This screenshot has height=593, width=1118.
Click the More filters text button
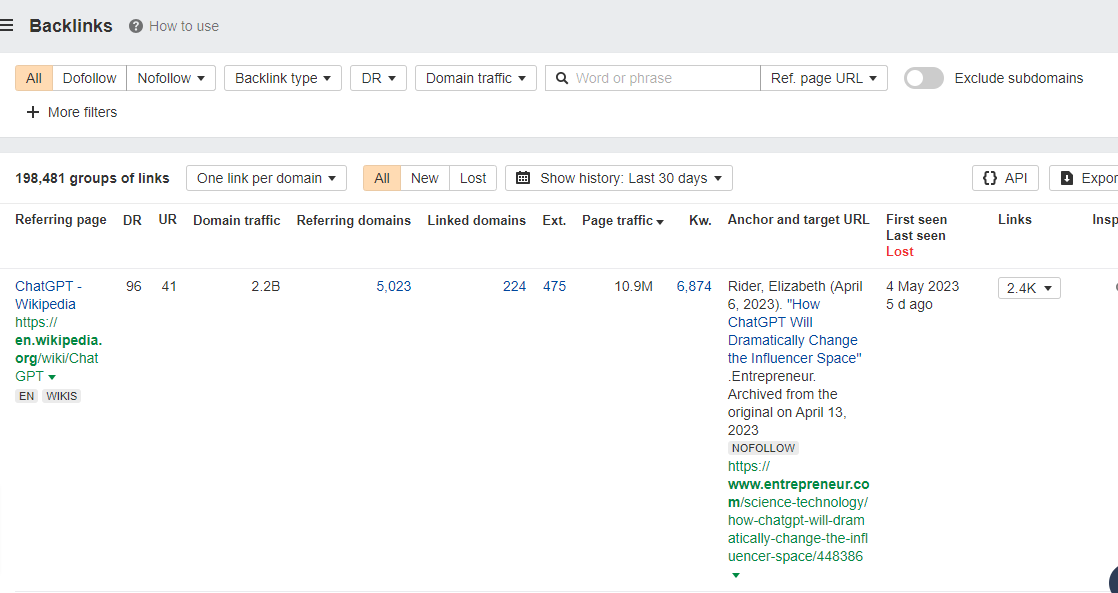click(82, 113)
